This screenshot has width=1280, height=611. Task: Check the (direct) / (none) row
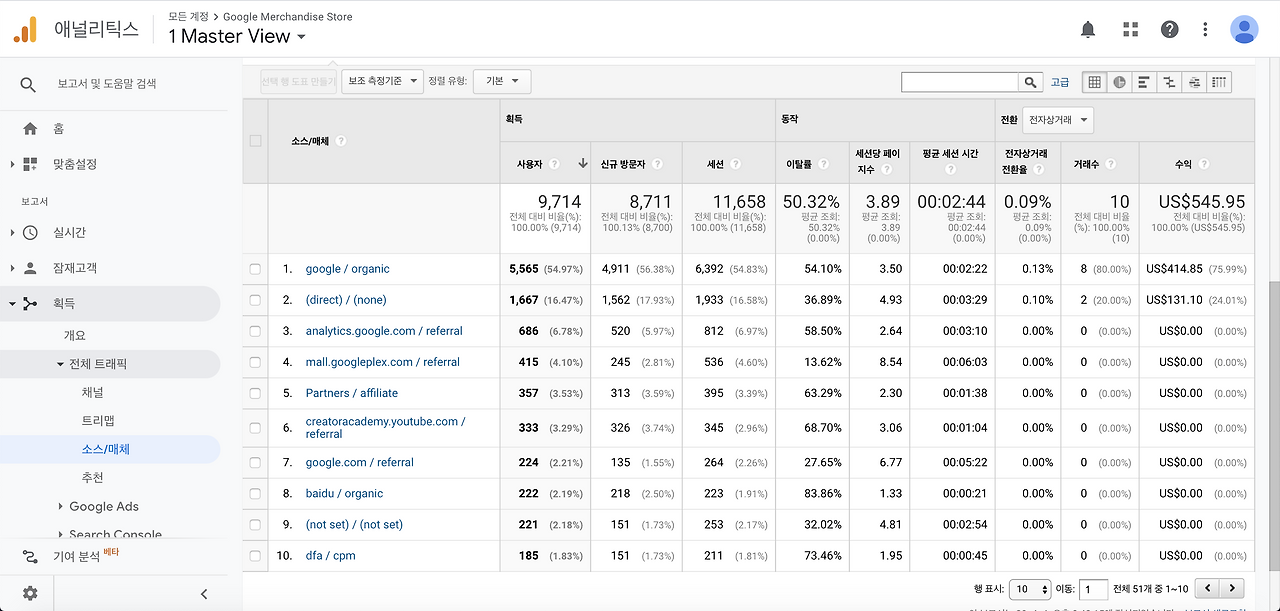[x=255, y=300]
